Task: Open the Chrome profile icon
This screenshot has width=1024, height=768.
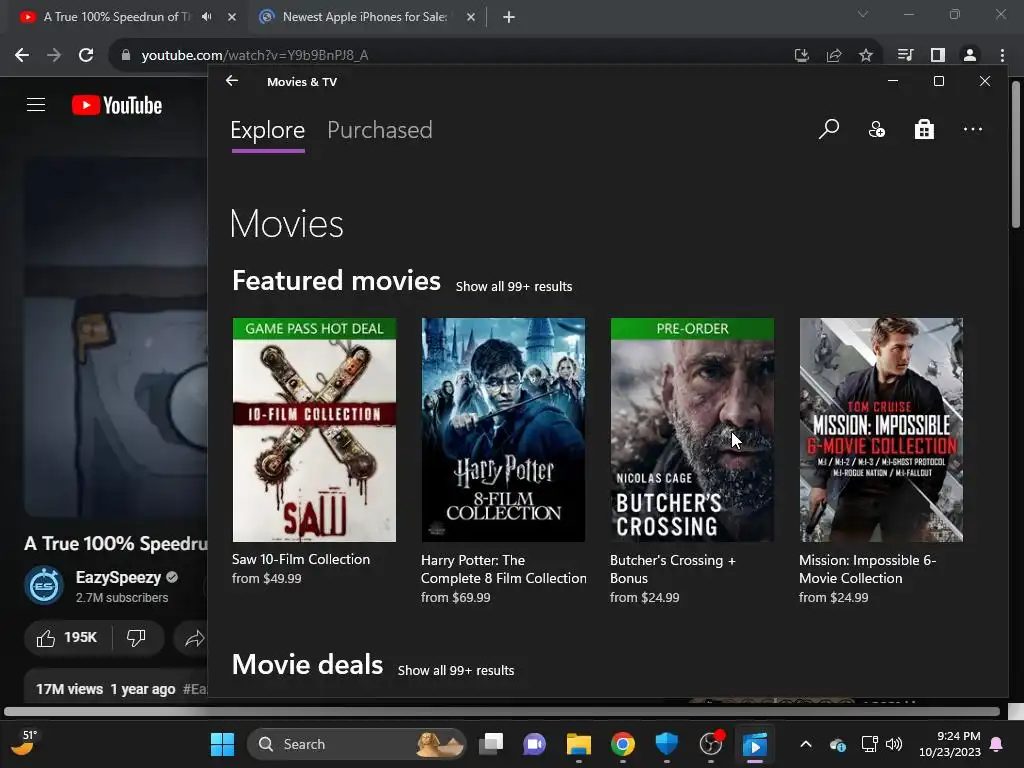Action: [970, 56]
